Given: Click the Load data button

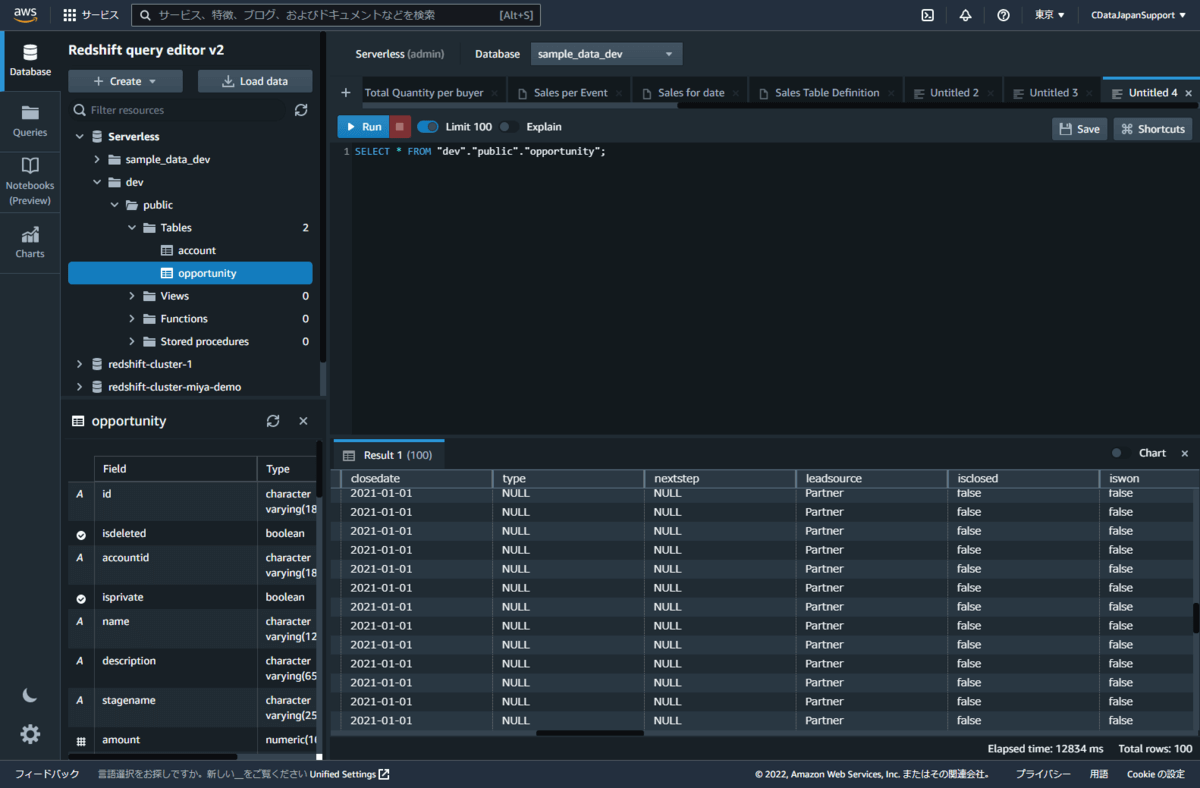Looking at the screenshot, I should pos(255,81).
